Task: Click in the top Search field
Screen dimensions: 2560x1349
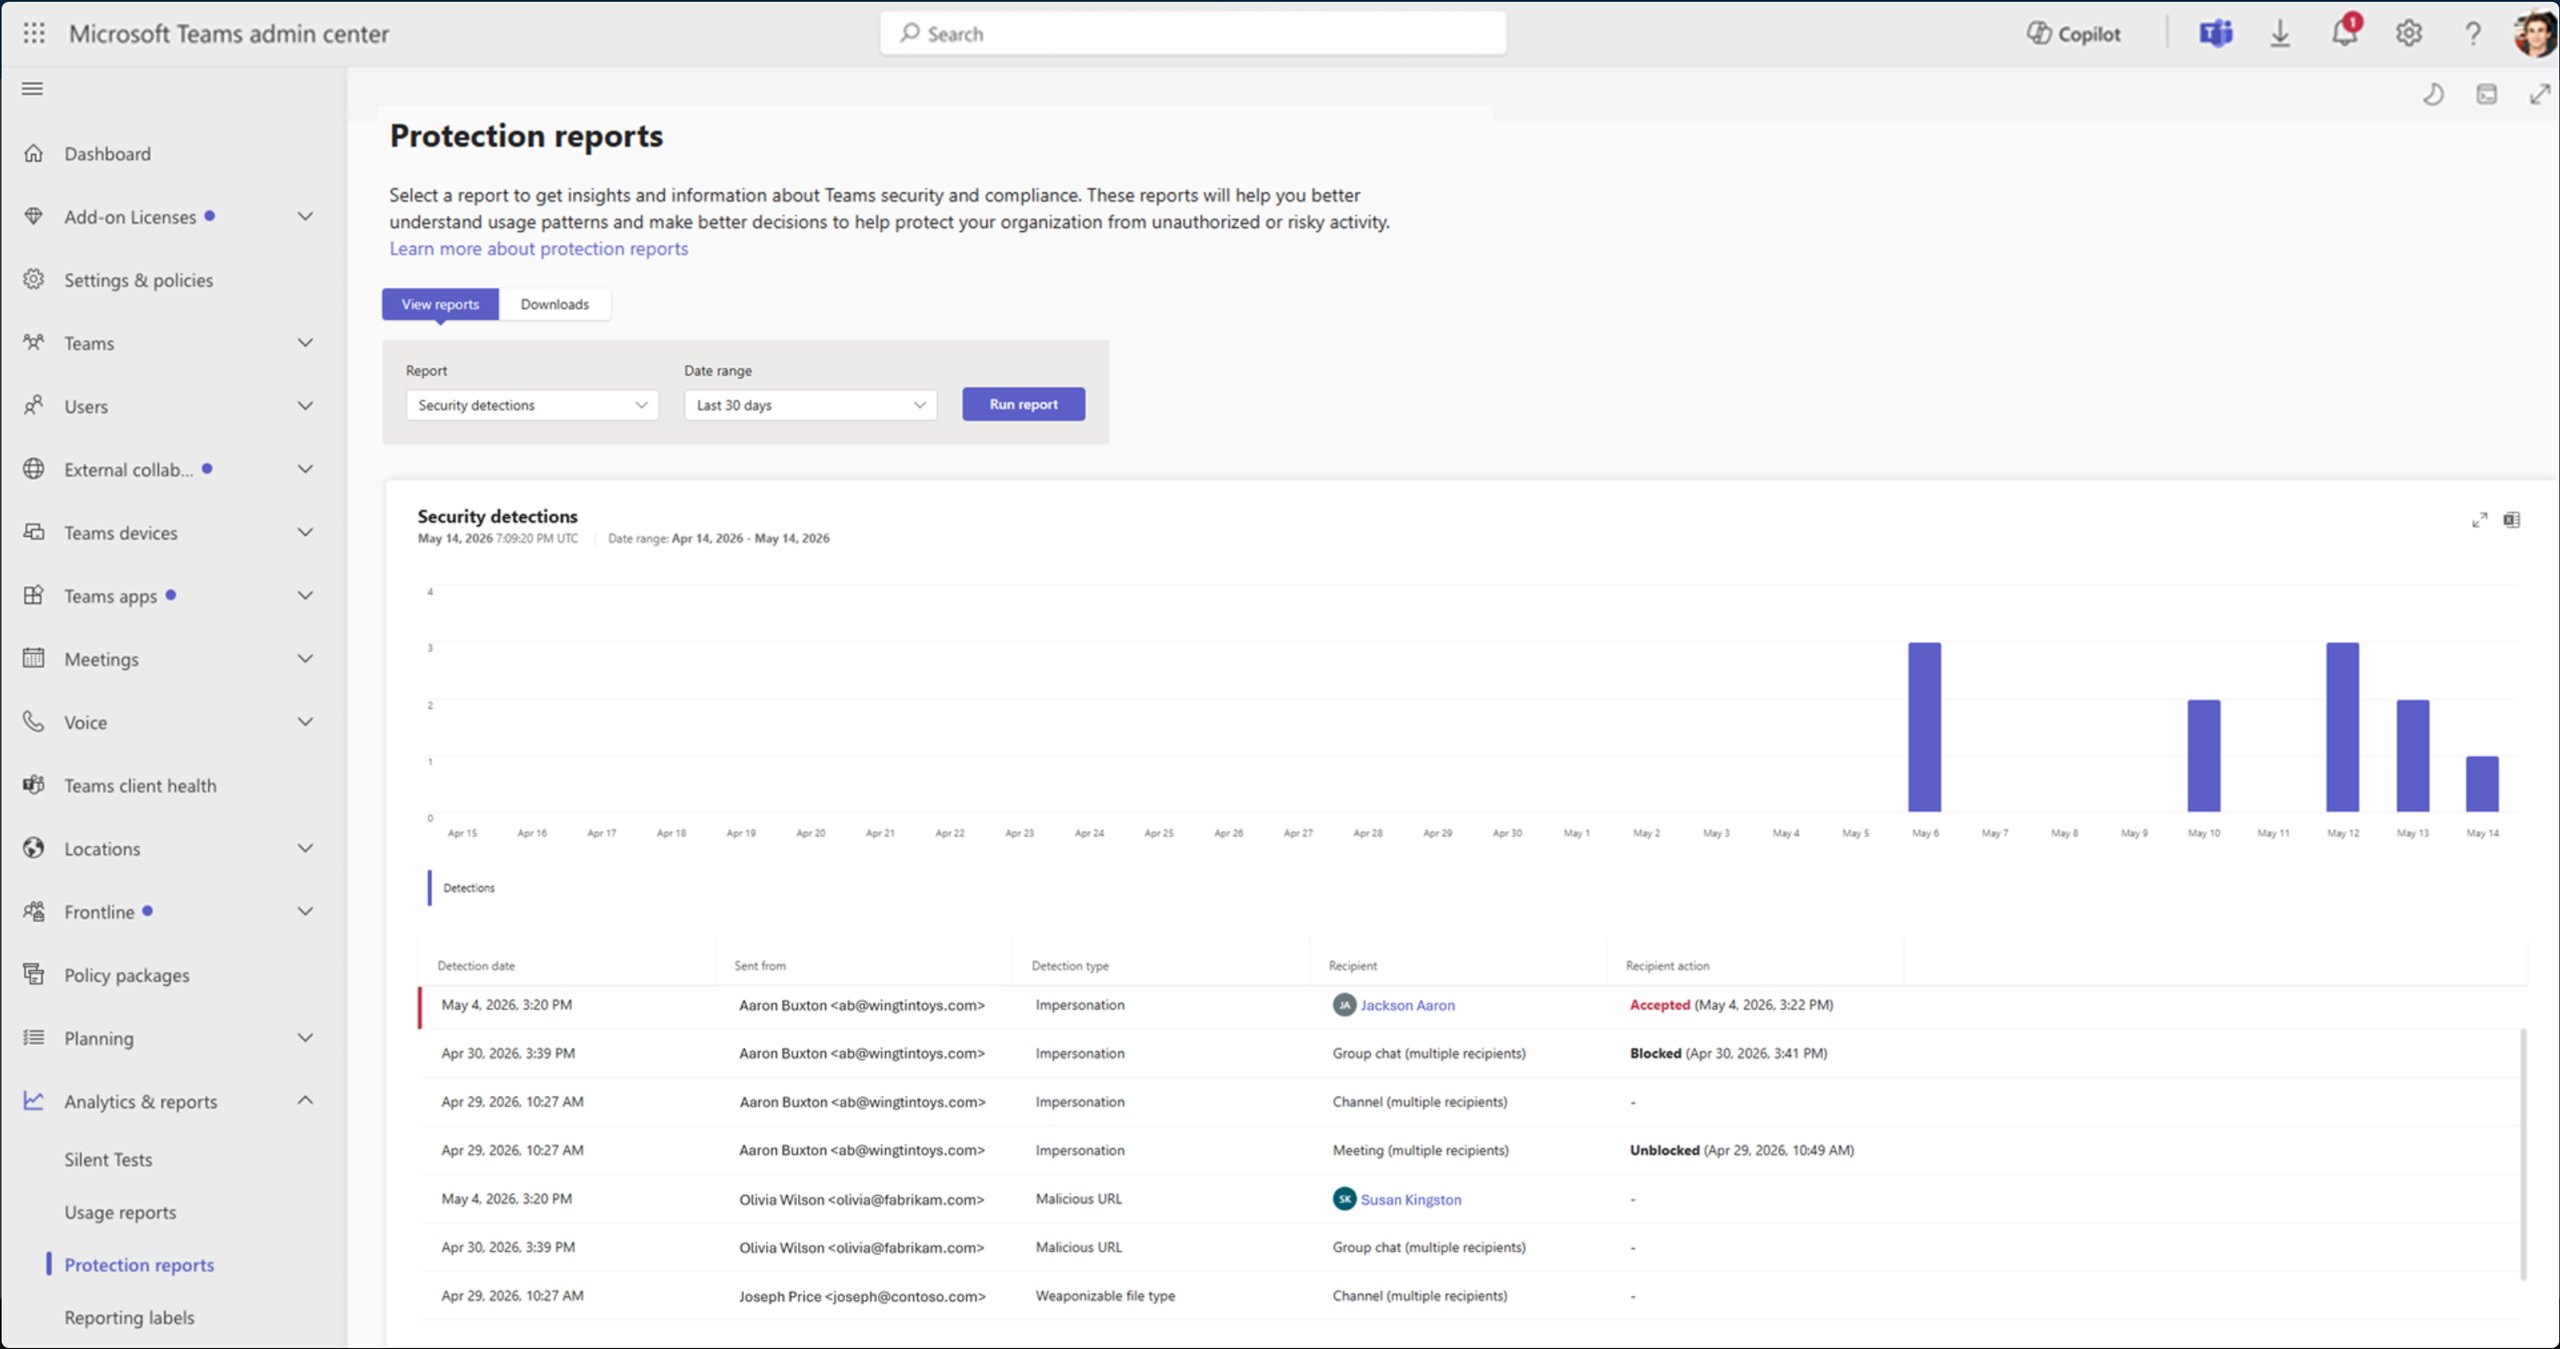Action: 1193,33
